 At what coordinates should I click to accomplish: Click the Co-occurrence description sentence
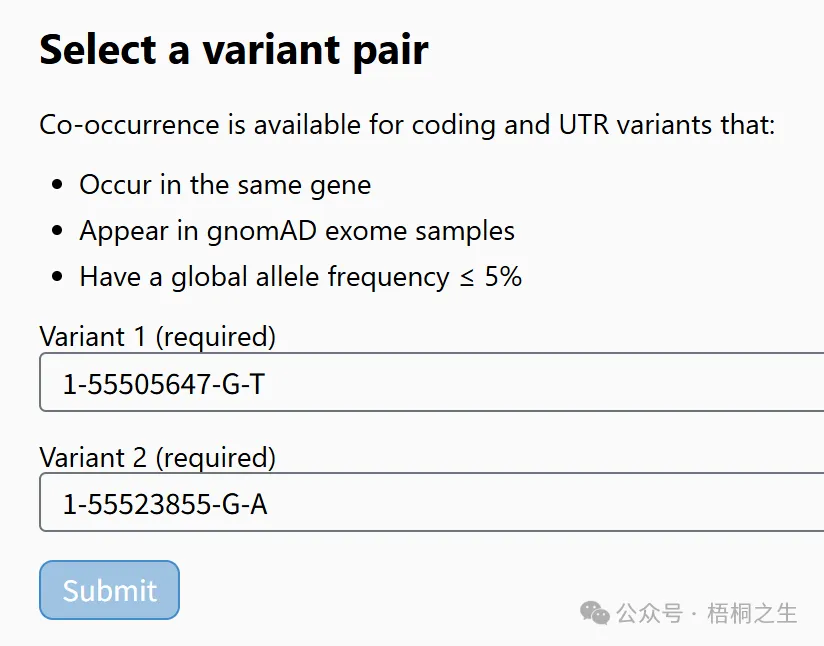pos(407,125)
